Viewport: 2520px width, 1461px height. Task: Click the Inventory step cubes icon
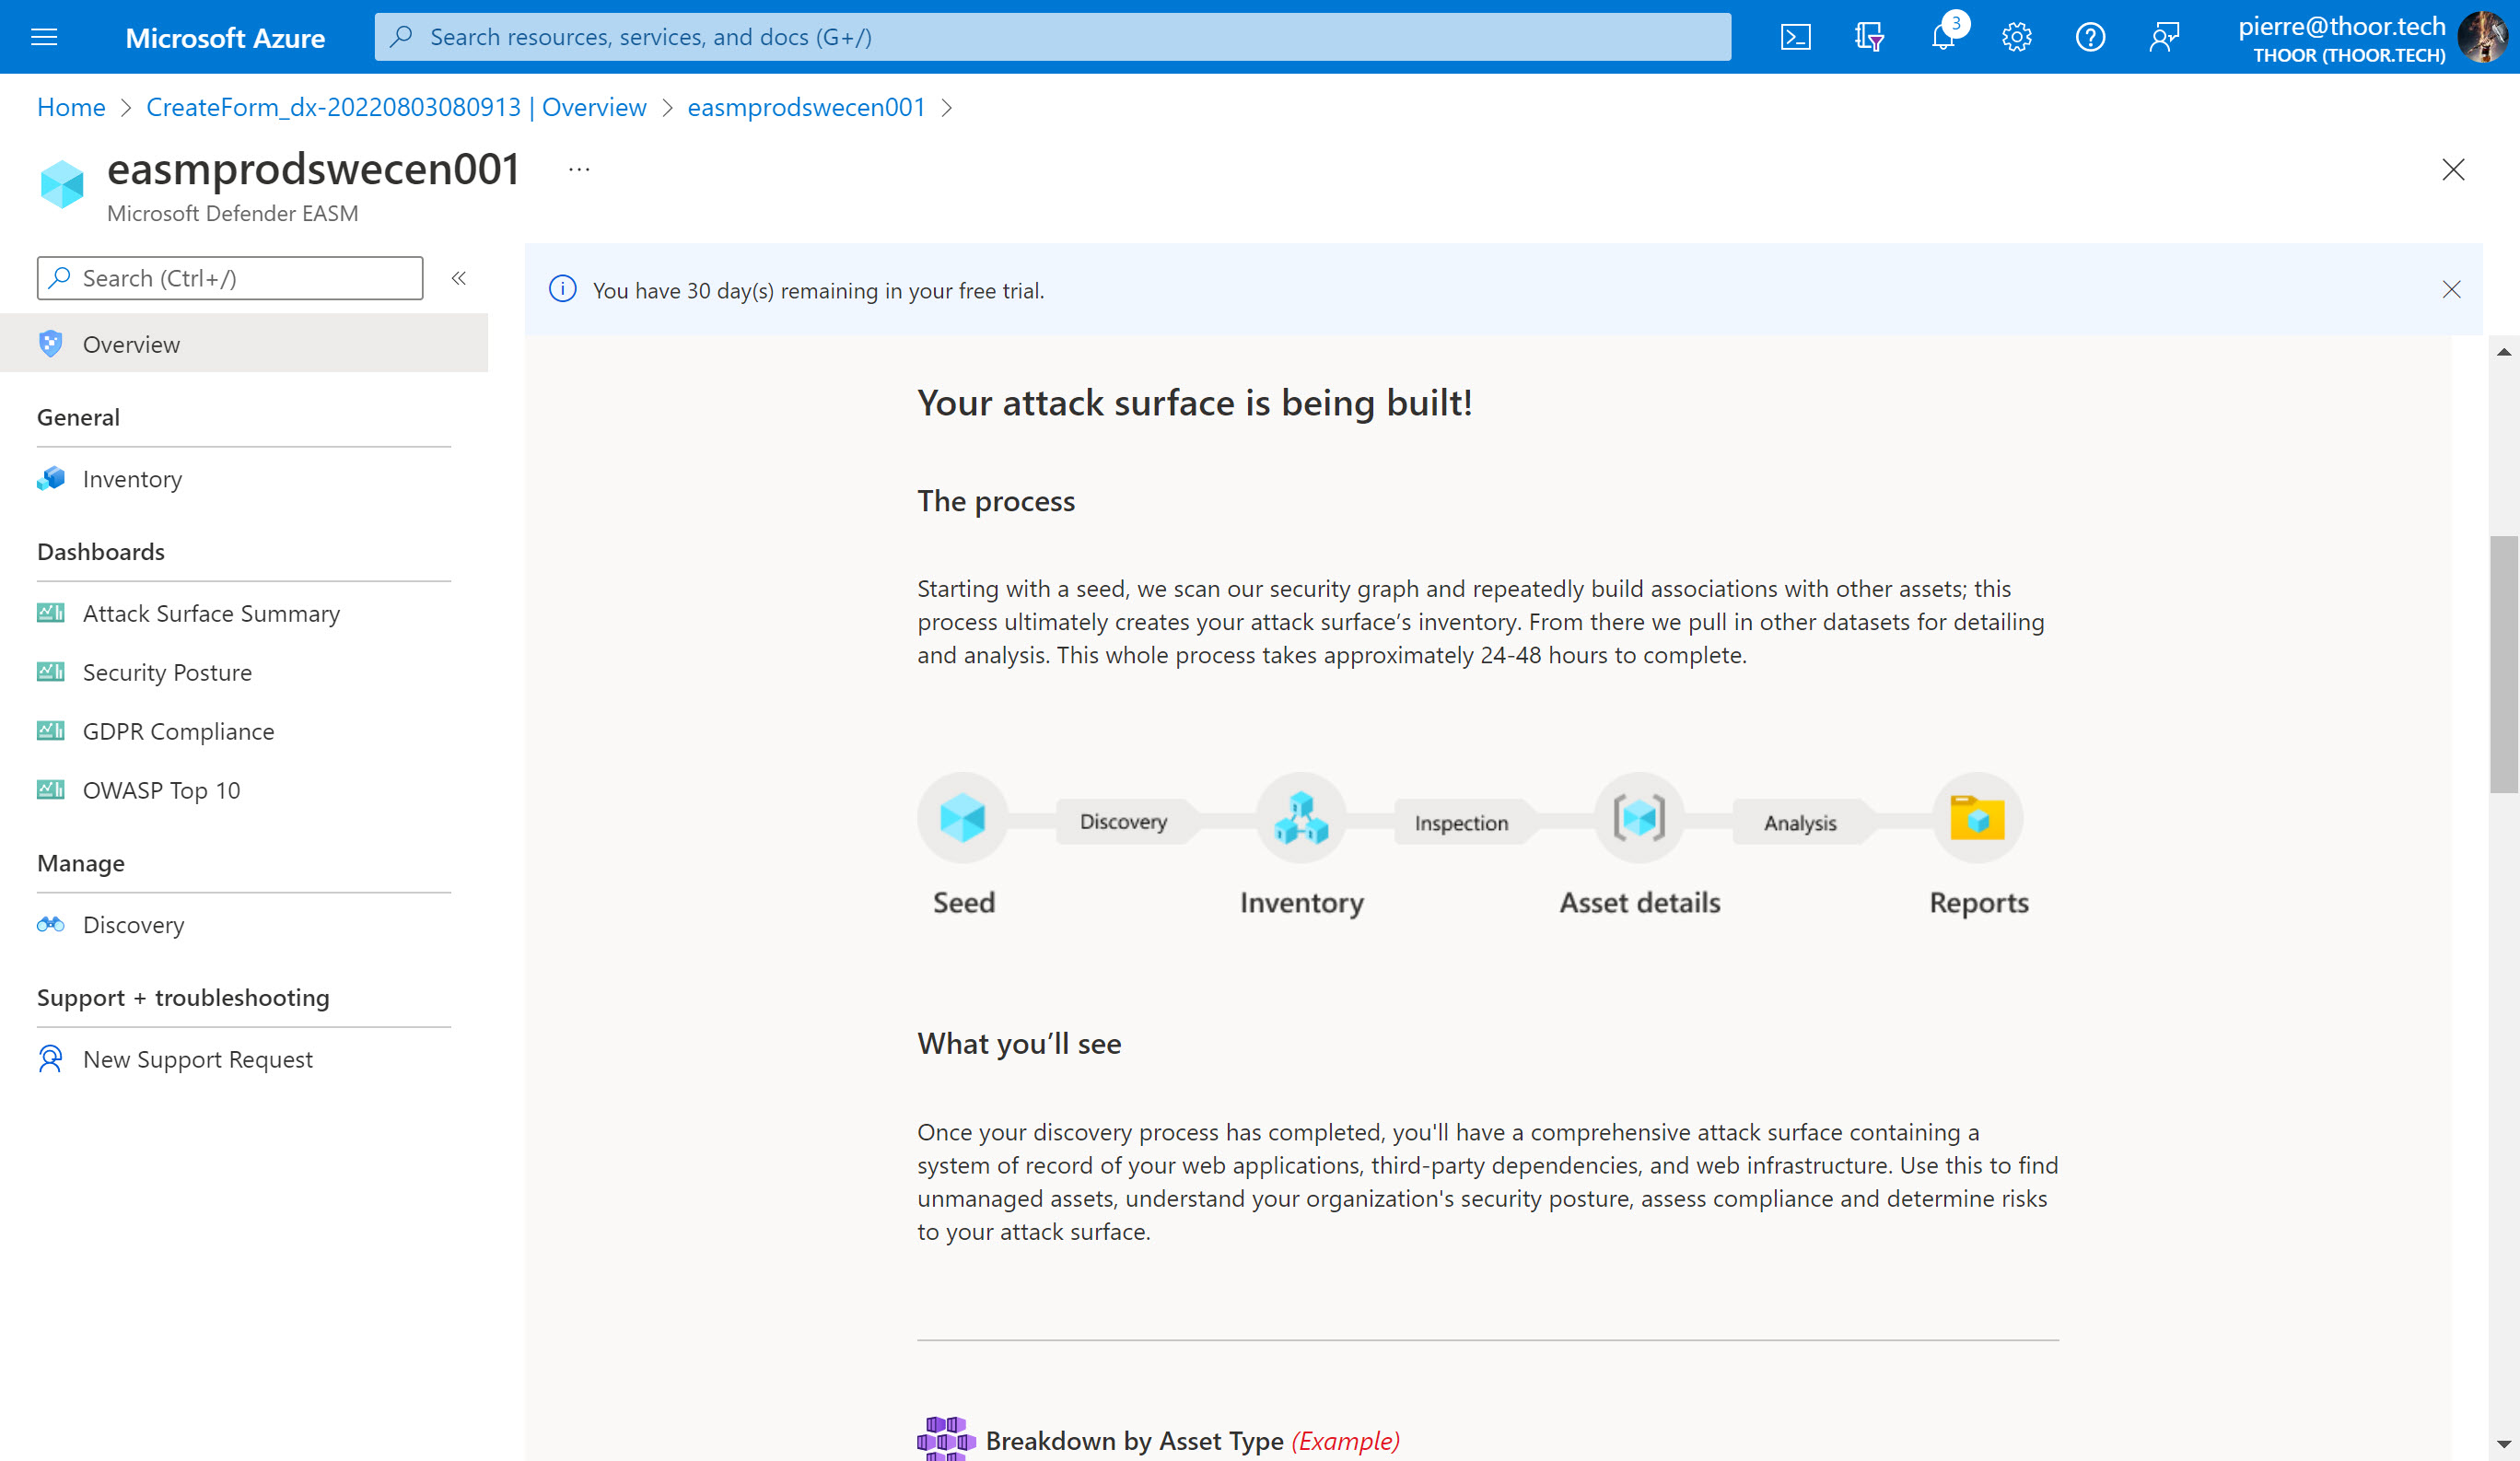coord(1301,818)
